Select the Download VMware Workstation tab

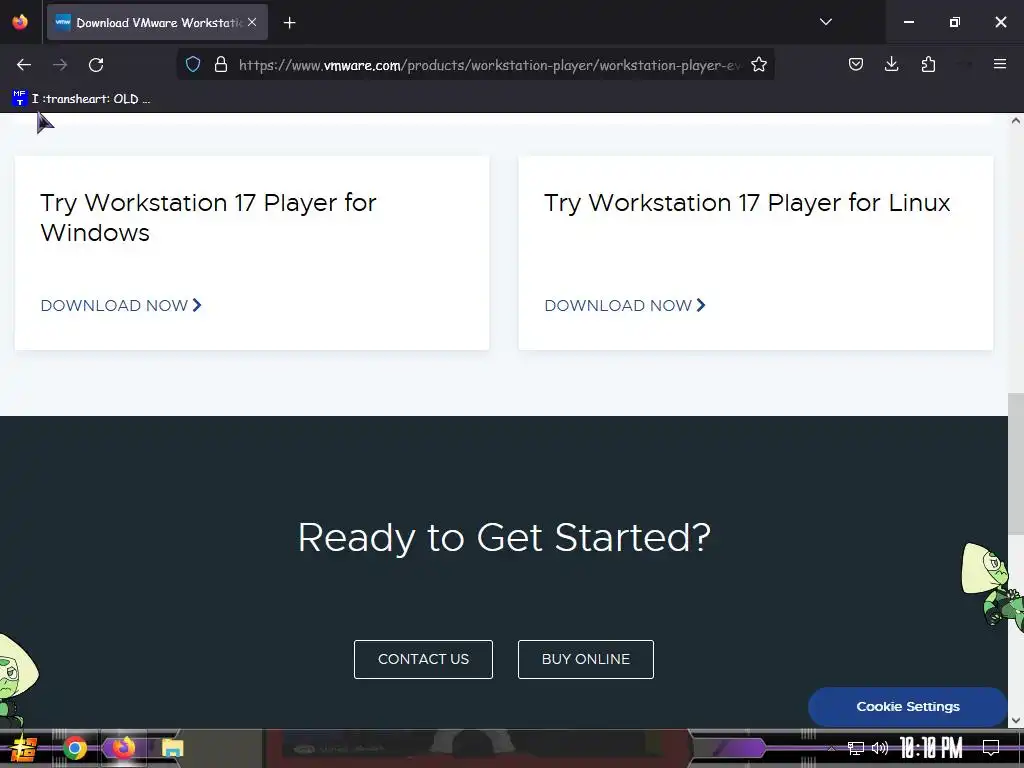pos(157,22)
